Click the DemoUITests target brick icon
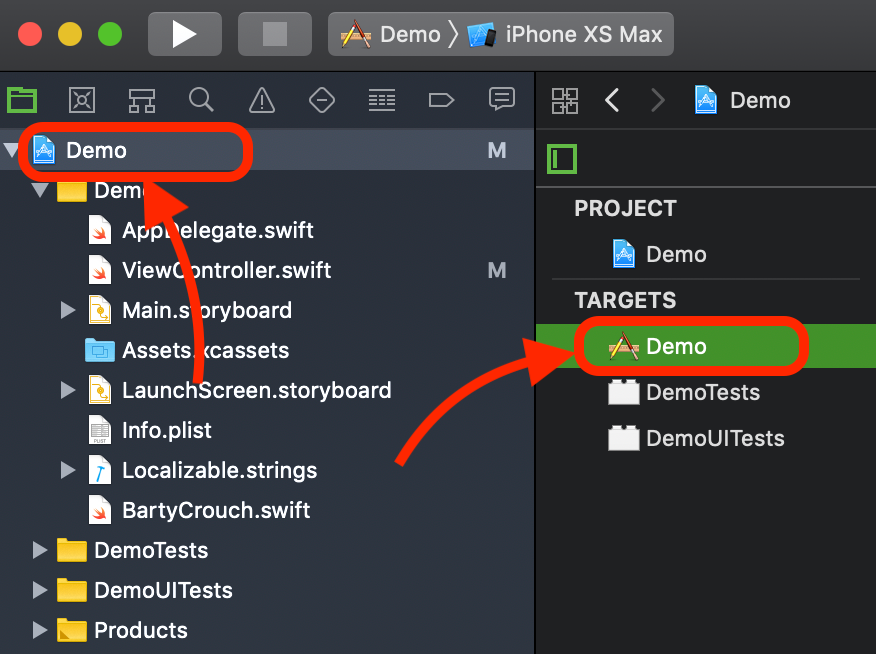 pos(623,438)
